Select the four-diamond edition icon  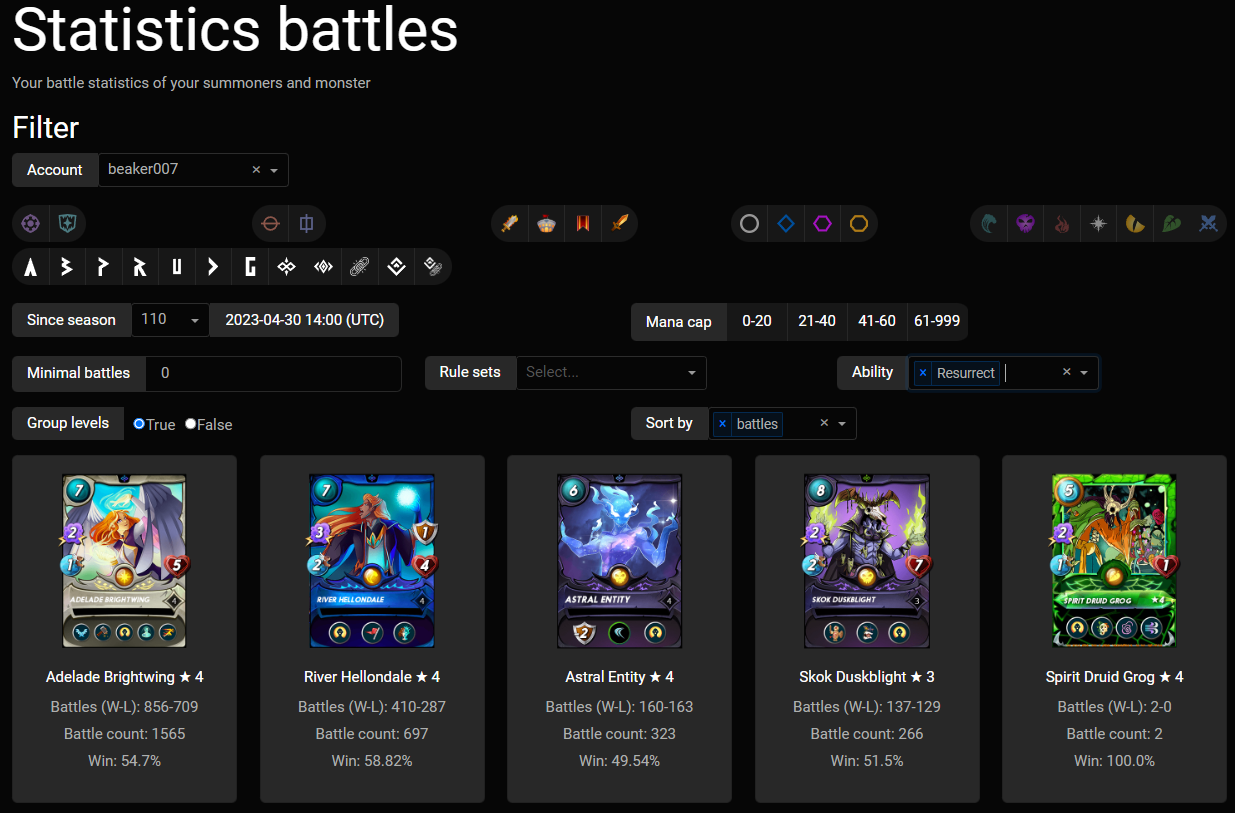coord(287,267)
